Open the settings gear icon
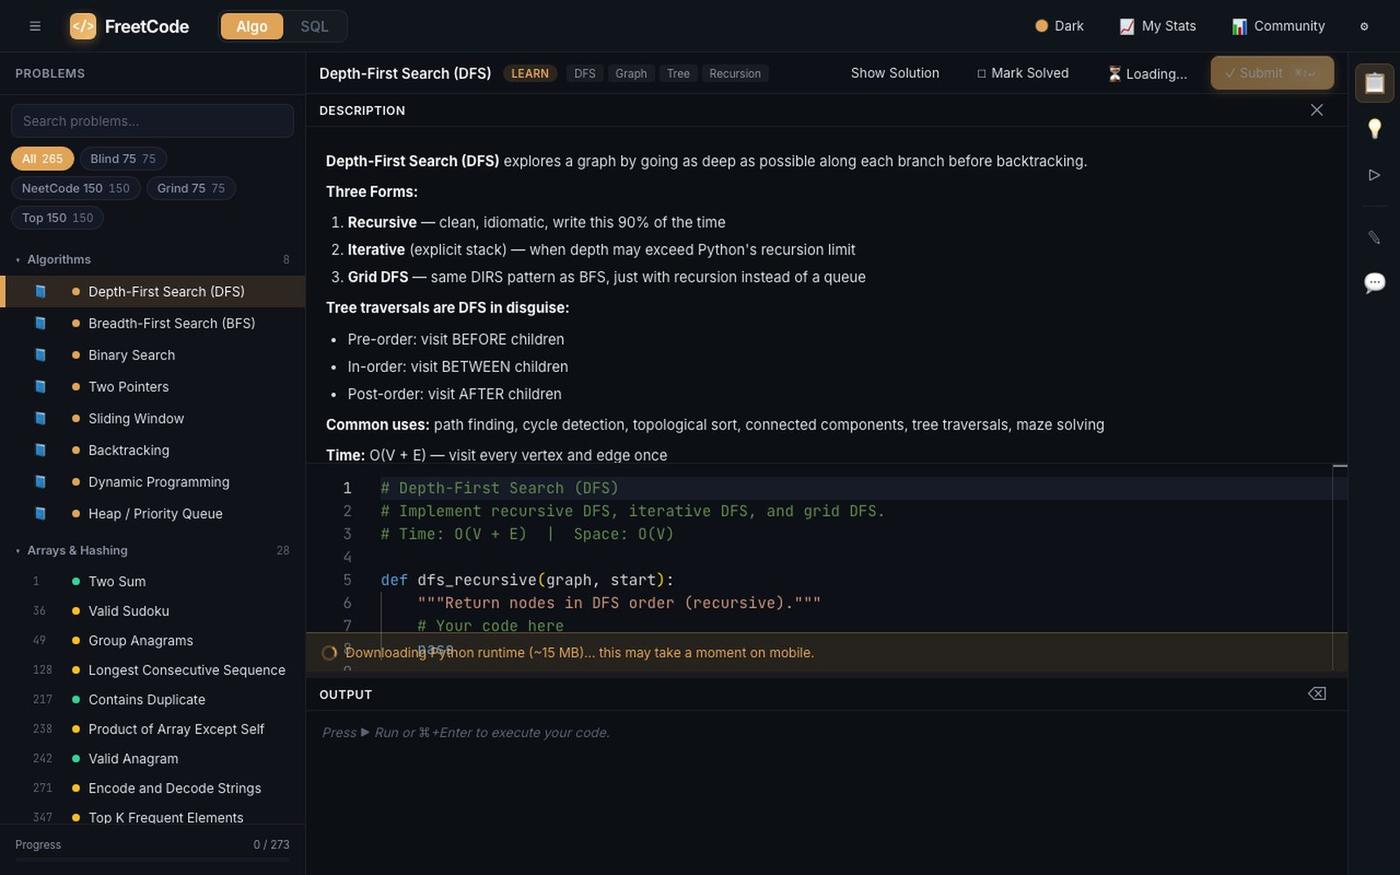 (1364, 26)
